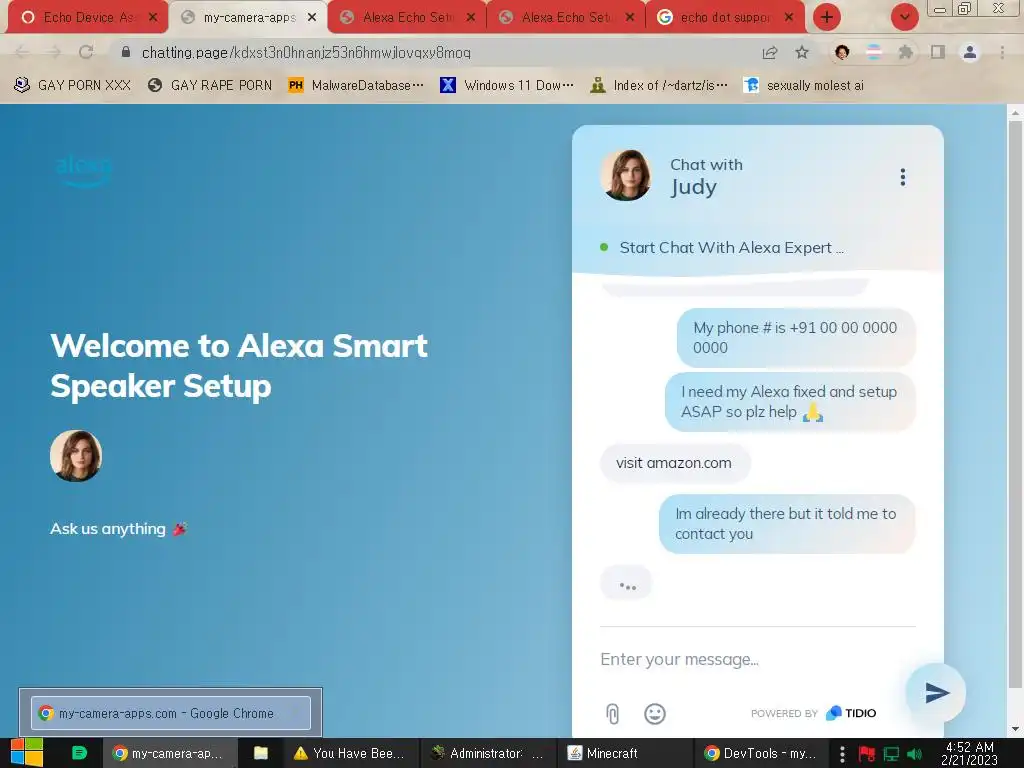The width and height of the screenshot is (1024, 768).
Task: Click the 'visit amazon.com' message
Action: 675,463
